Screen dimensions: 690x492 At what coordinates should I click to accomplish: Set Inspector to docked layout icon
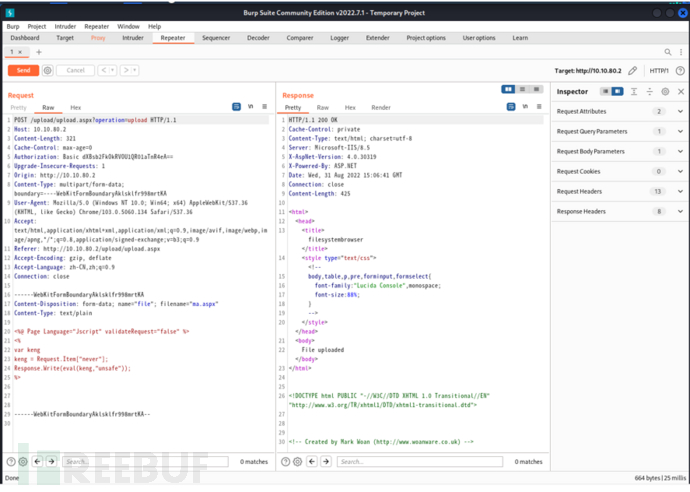tap(617, 91)
